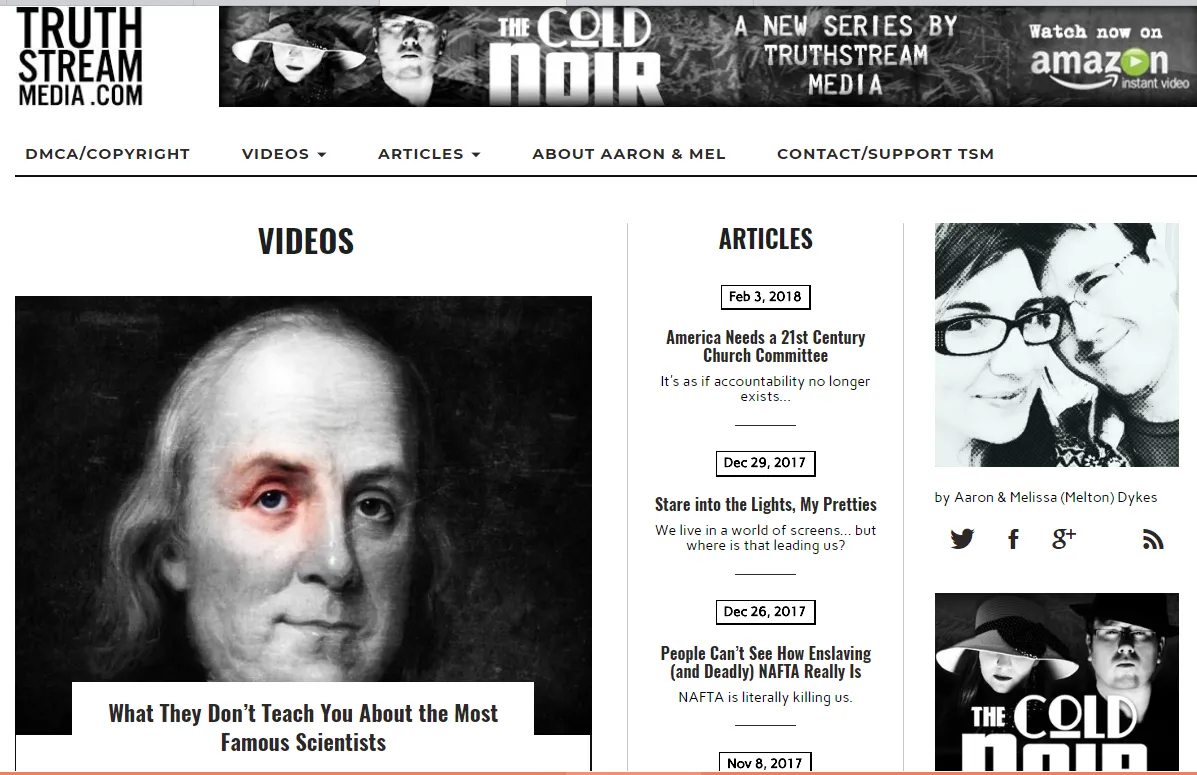The image size is (1197, 775).
Task: Open the Google Plus icon
Action: [x=1063, y=538]
